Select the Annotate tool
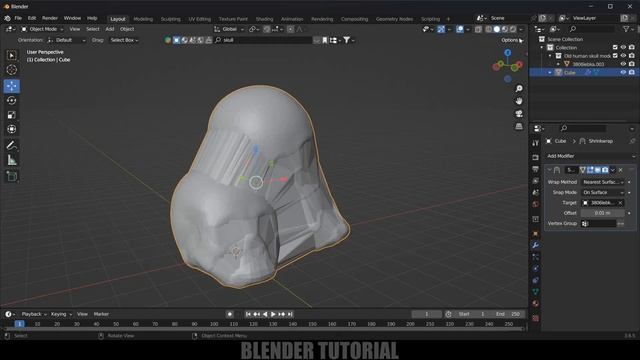640x360 pixels. 11,146
